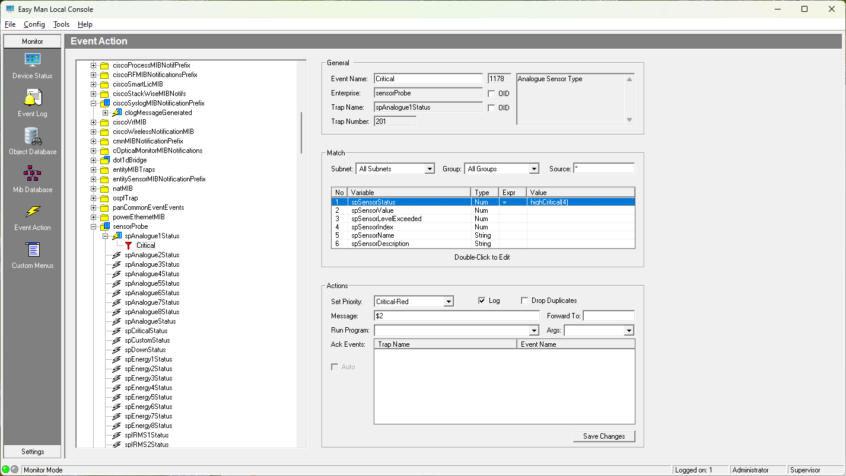Click the ciscoSyslogMIBNotificationPrefix folder icon
This screenshot has height=476, width=846.
(105, 103)
